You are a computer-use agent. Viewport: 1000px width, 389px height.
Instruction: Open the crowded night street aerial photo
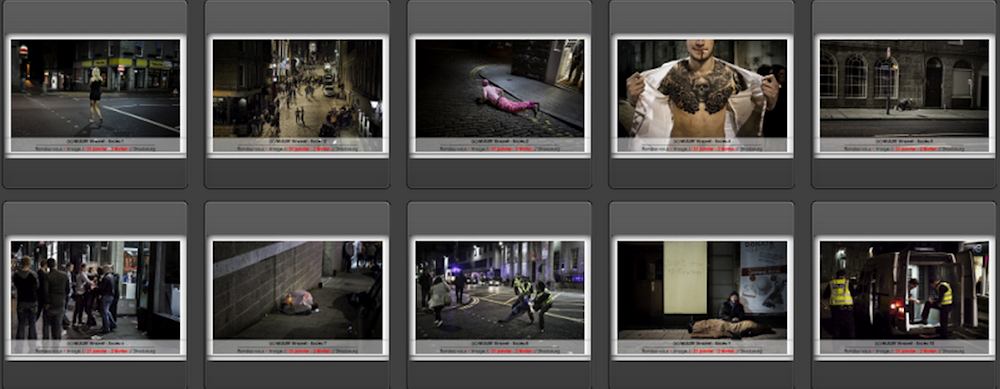click(x=297, y=88)
